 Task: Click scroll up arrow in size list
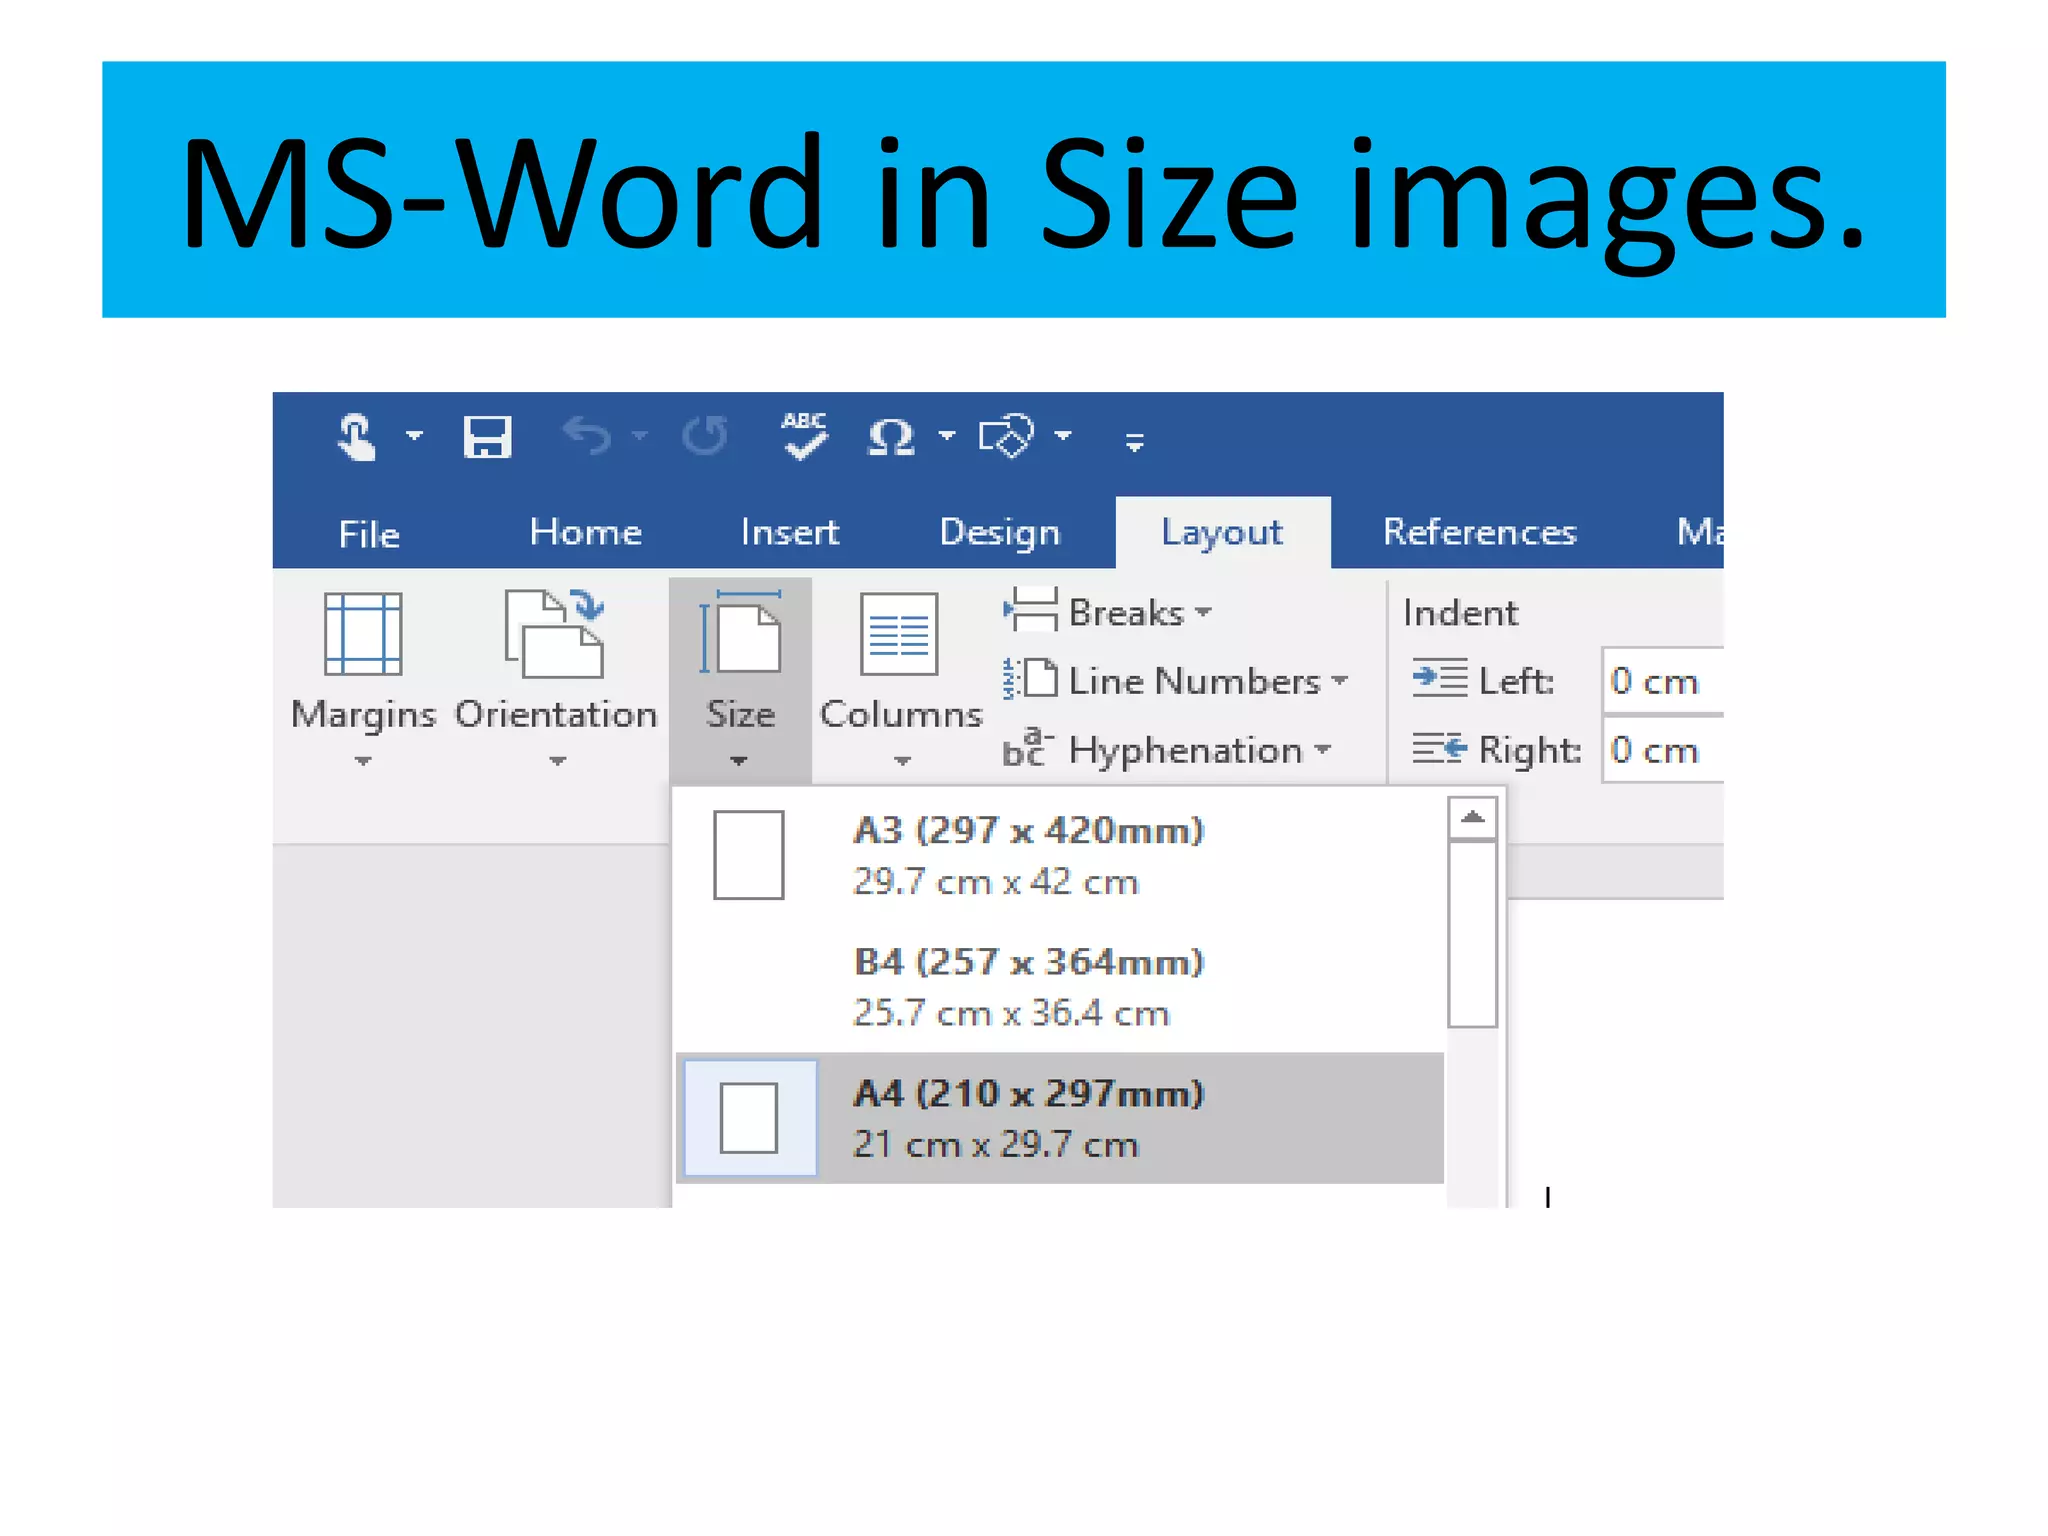pyautogui.click(x=1472, y=817)
